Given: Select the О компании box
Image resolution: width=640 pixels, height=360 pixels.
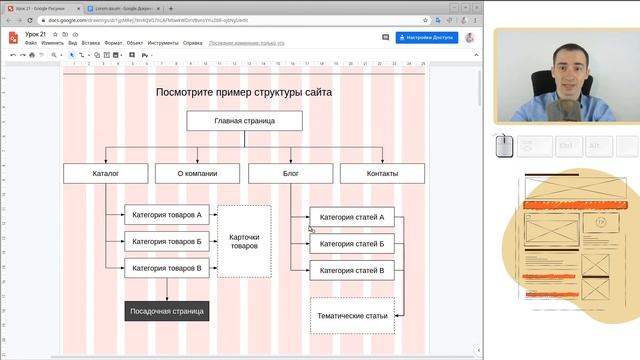Looking at the screenshot, I should coord(197,173).
